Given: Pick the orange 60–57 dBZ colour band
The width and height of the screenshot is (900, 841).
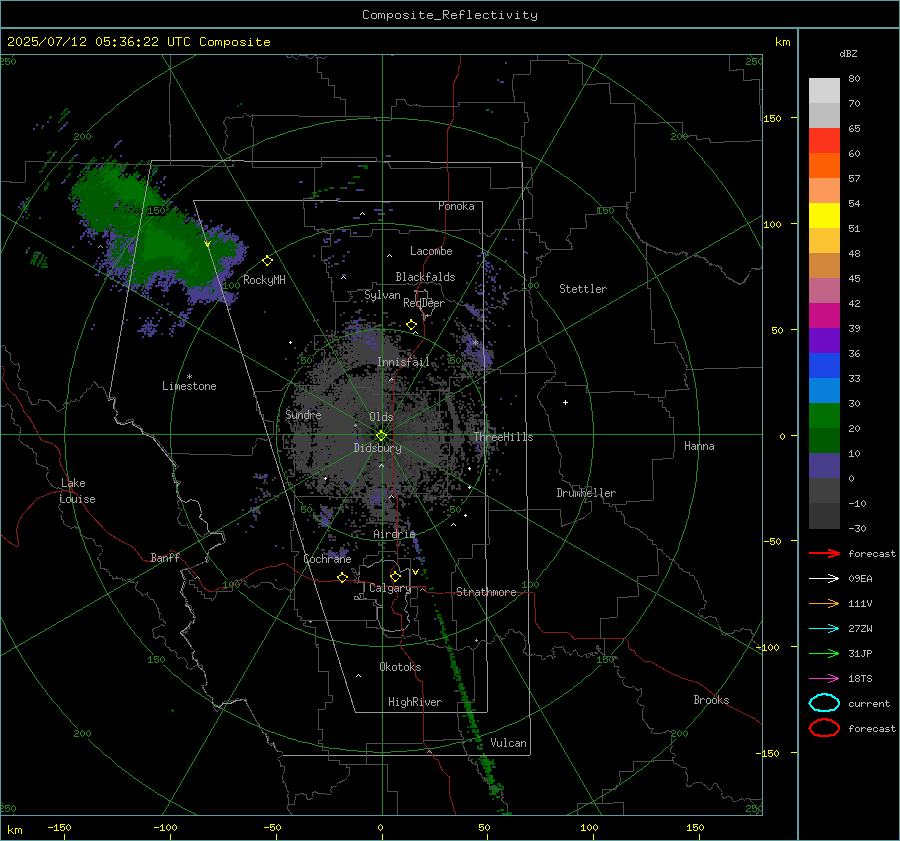Looking at the screenshot, I should tap(824, 166).
